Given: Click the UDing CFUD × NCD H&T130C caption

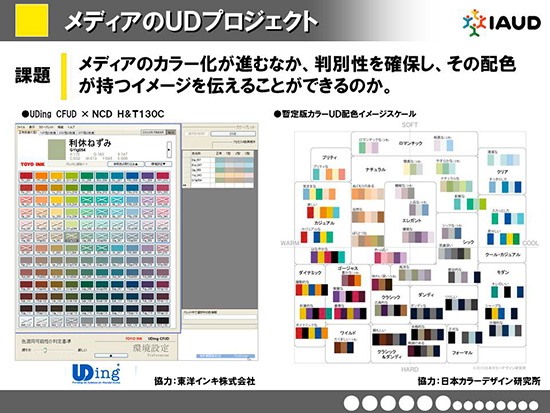Looking at the screenshot, I should pyautogui.click(x=93, y=114).
